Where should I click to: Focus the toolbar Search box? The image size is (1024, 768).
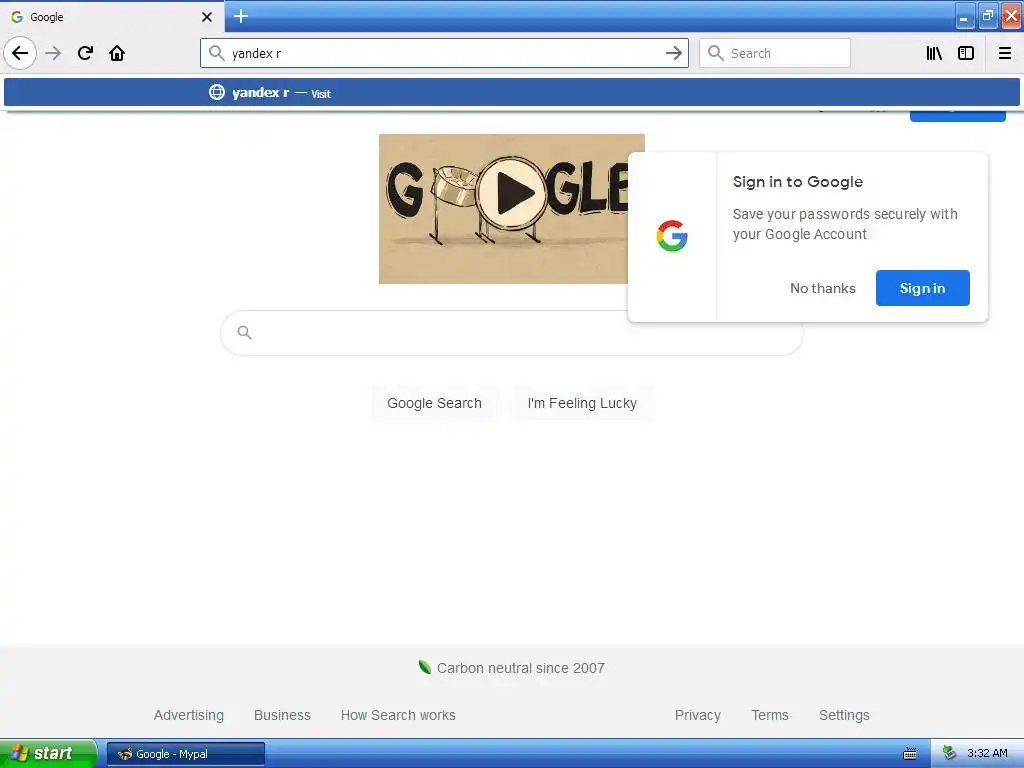tap(775, 53)
